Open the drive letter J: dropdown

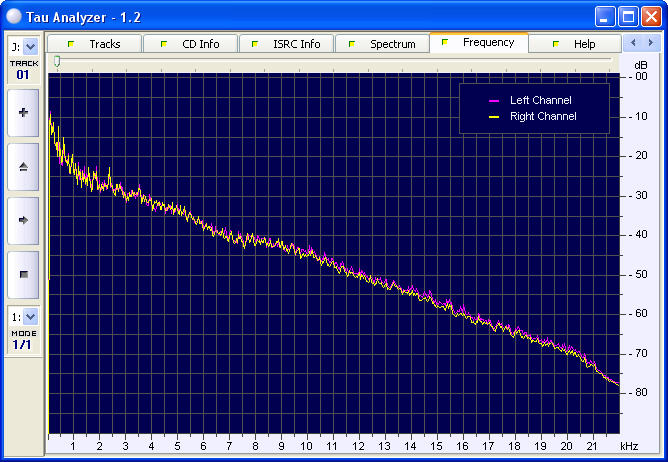click(30, 46)
